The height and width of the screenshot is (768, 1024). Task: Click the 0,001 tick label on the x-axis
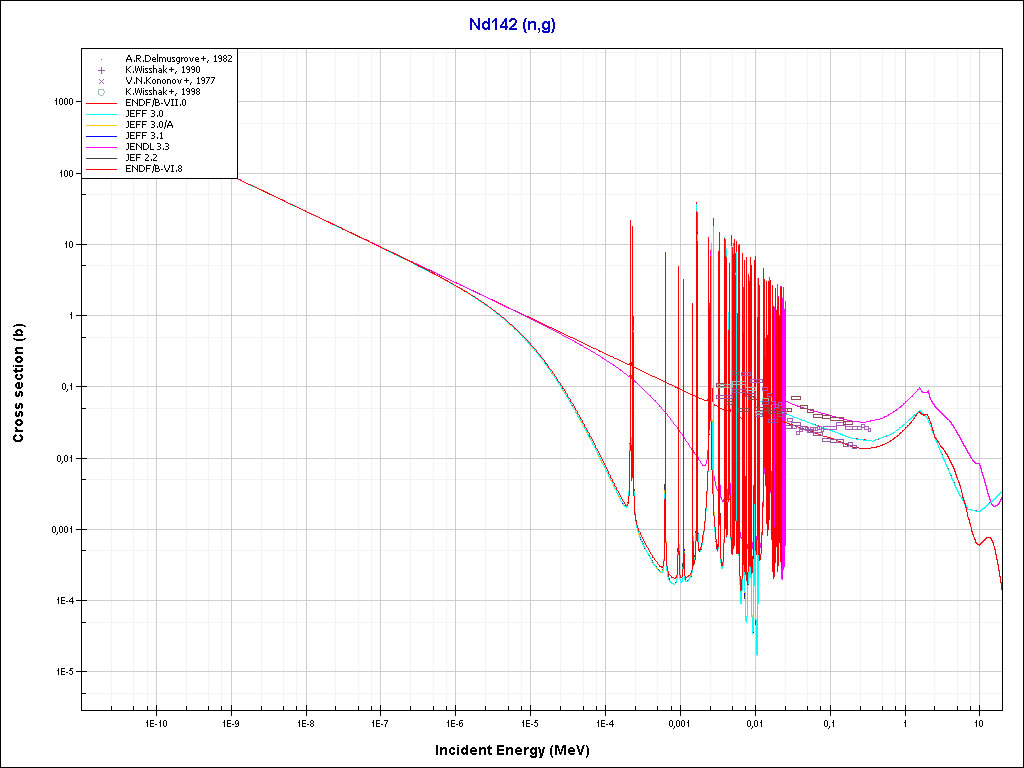(679, 723)
